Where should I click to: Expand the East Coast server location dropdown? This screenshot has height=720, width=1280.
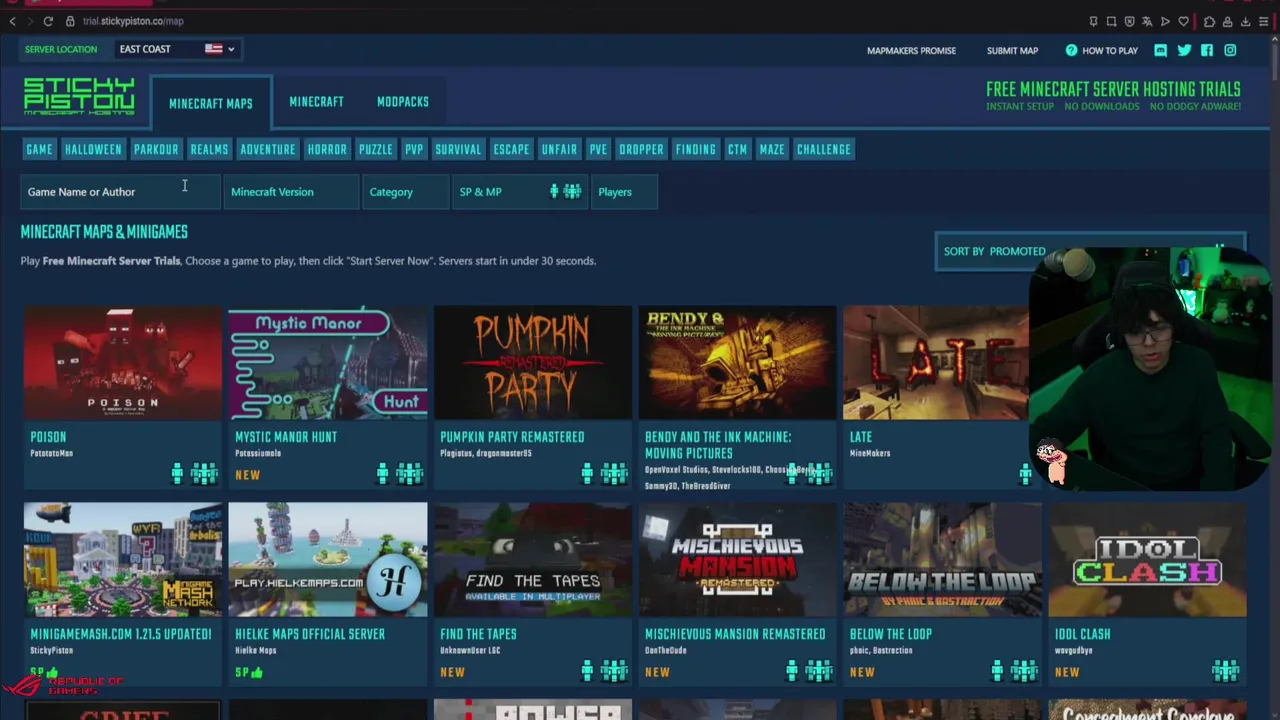click(177, 49)
